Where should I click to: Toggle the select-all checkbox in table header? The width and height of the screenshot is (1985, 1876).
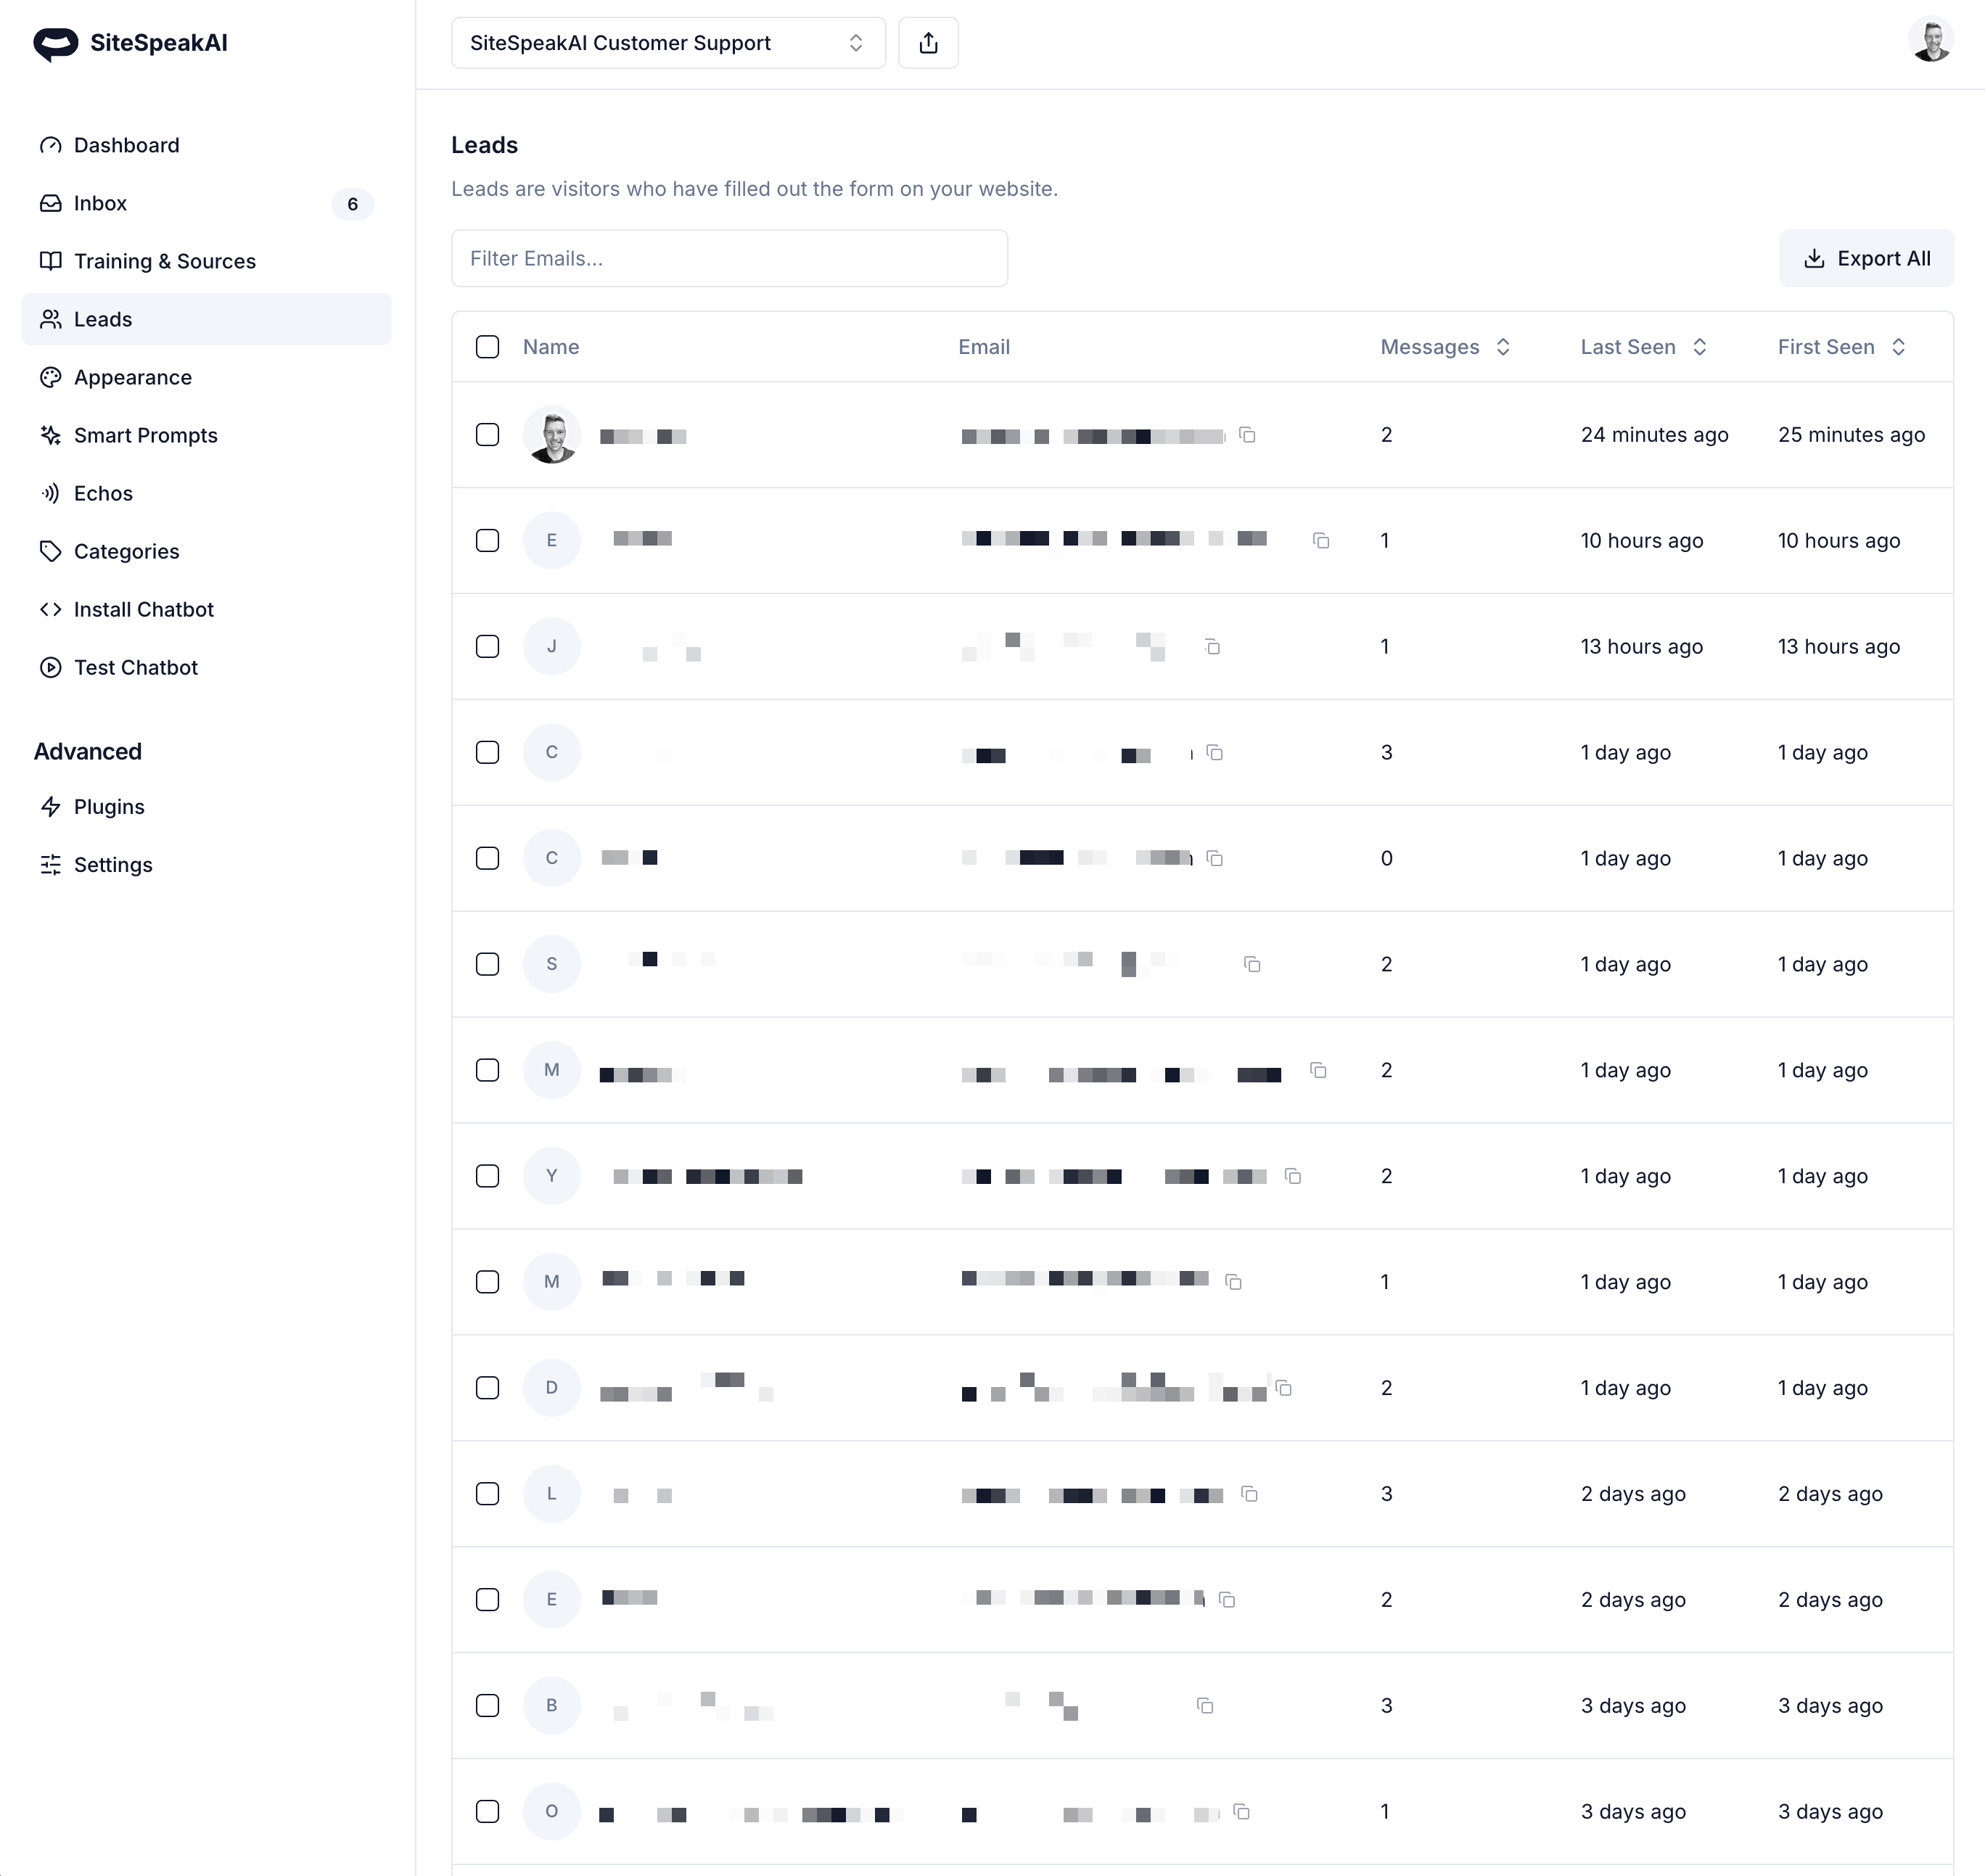coord(487,347)
